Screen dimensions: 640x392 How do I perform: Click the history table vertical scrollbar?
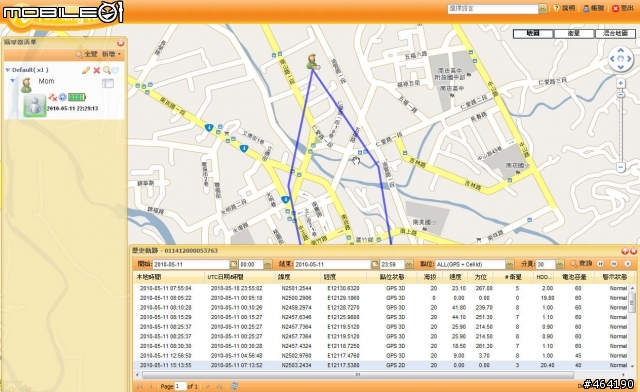(632, 303)
